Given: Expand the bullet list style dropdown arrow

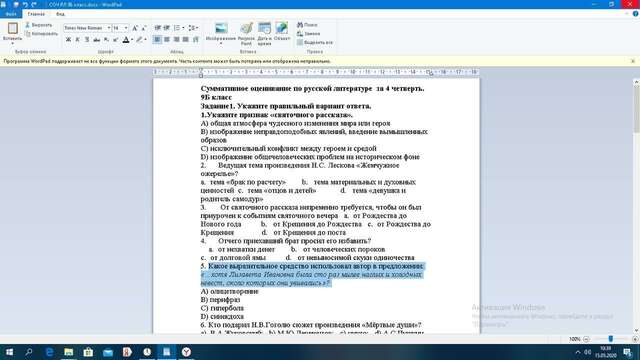Looking at the screenshot, I should (x=183, y=28).
